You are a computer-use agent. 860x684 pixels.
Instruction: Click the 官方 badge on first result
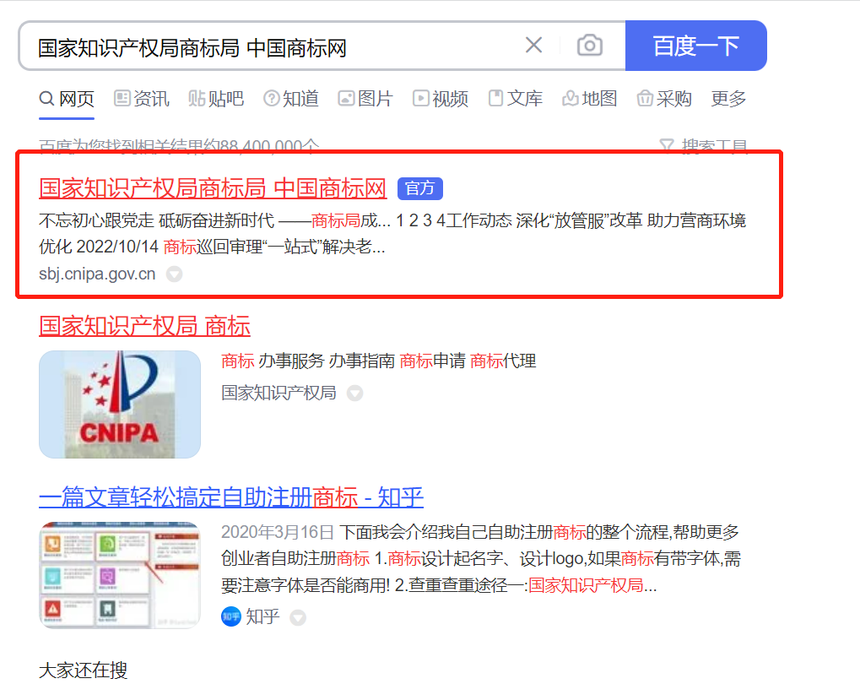(420, 189)
